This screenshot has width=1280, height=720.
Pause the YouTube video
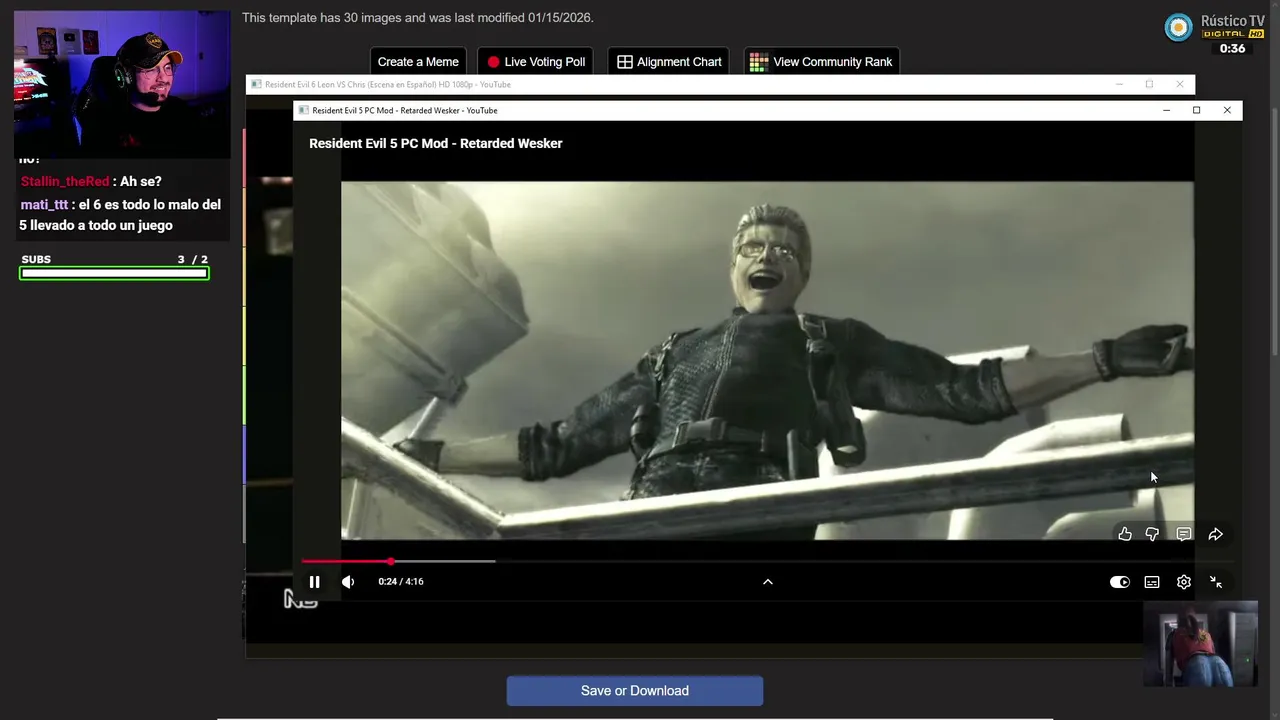314,582
